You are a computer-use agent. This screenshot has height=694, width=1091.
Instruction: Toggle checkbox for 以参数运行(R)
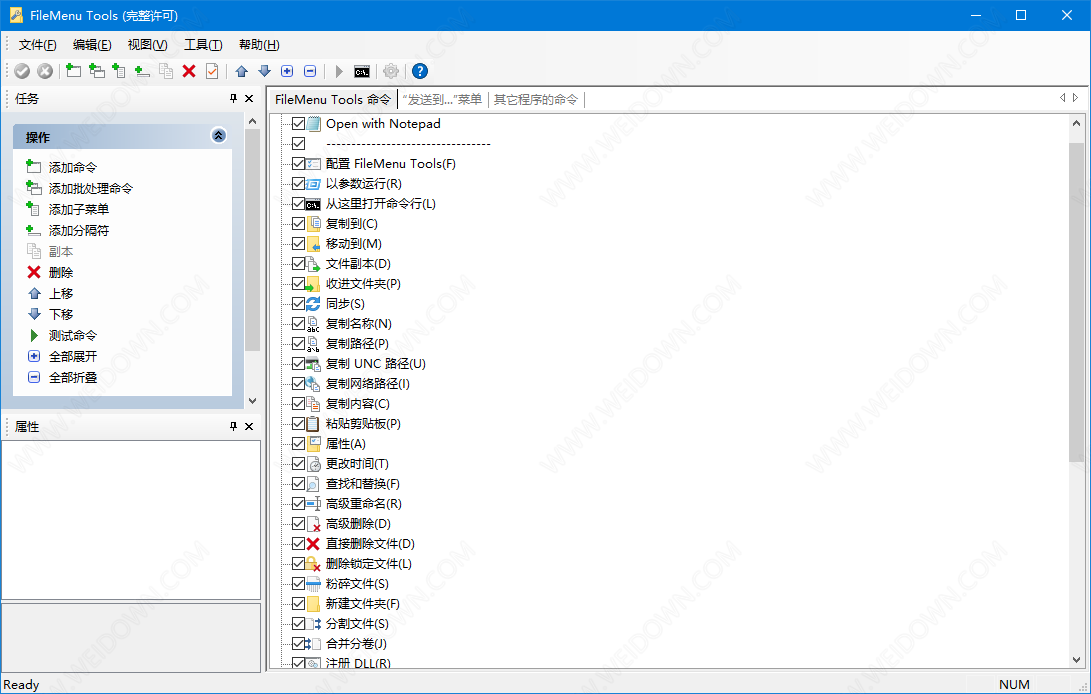pyautogui.click(x=298, y=184)
